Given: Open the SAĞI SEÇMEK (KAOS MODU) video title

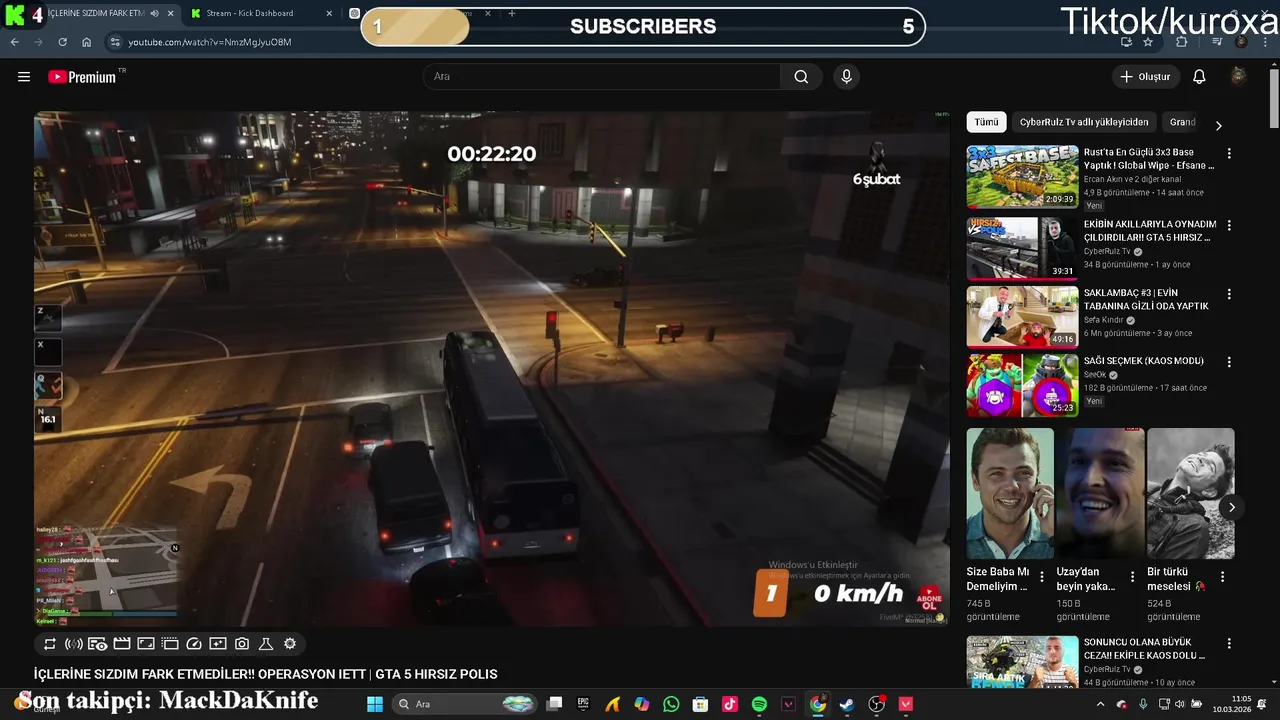Looking at the screenshot, I should tap(1144, 361).
